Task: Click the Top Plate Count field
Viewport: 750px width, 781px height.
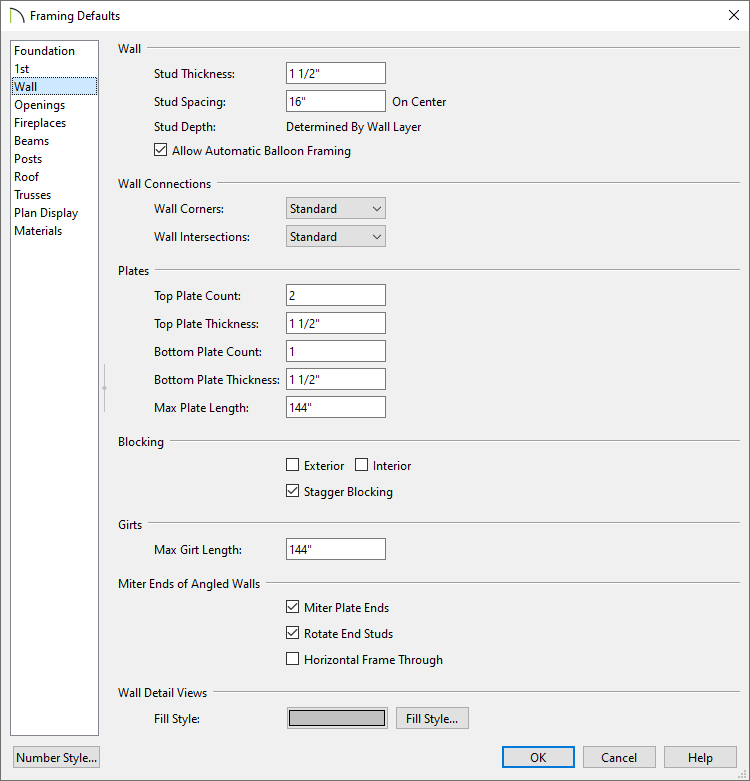Action: pyautogui.click(x=336, y=295)
